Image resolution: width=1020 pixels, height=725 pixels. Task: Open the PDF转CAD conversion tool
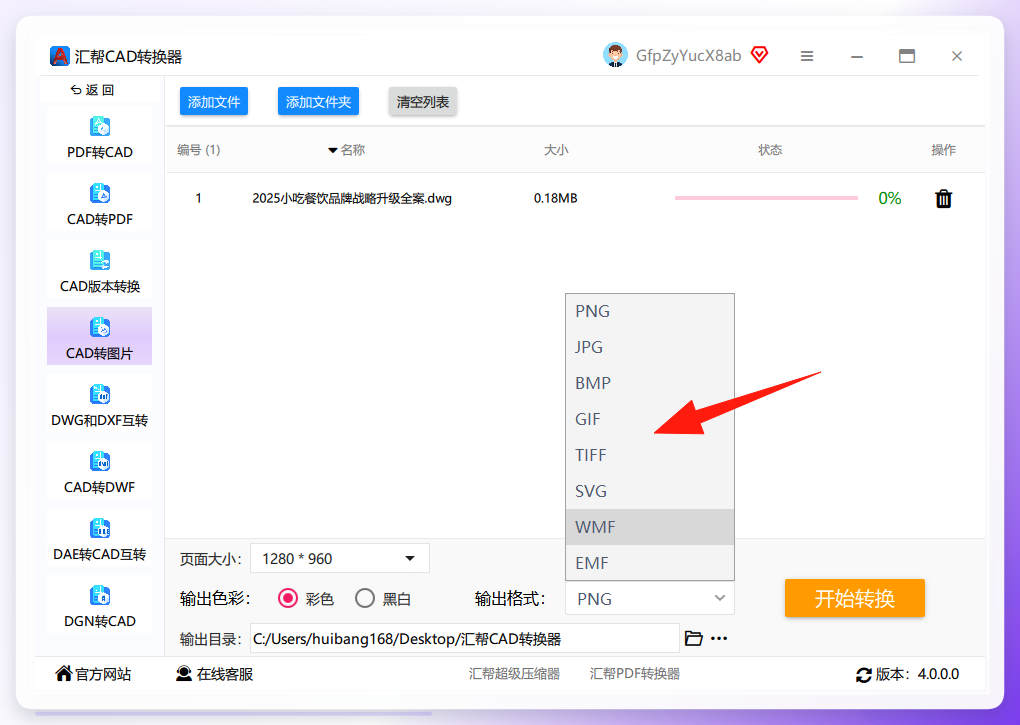pos(100,137)
